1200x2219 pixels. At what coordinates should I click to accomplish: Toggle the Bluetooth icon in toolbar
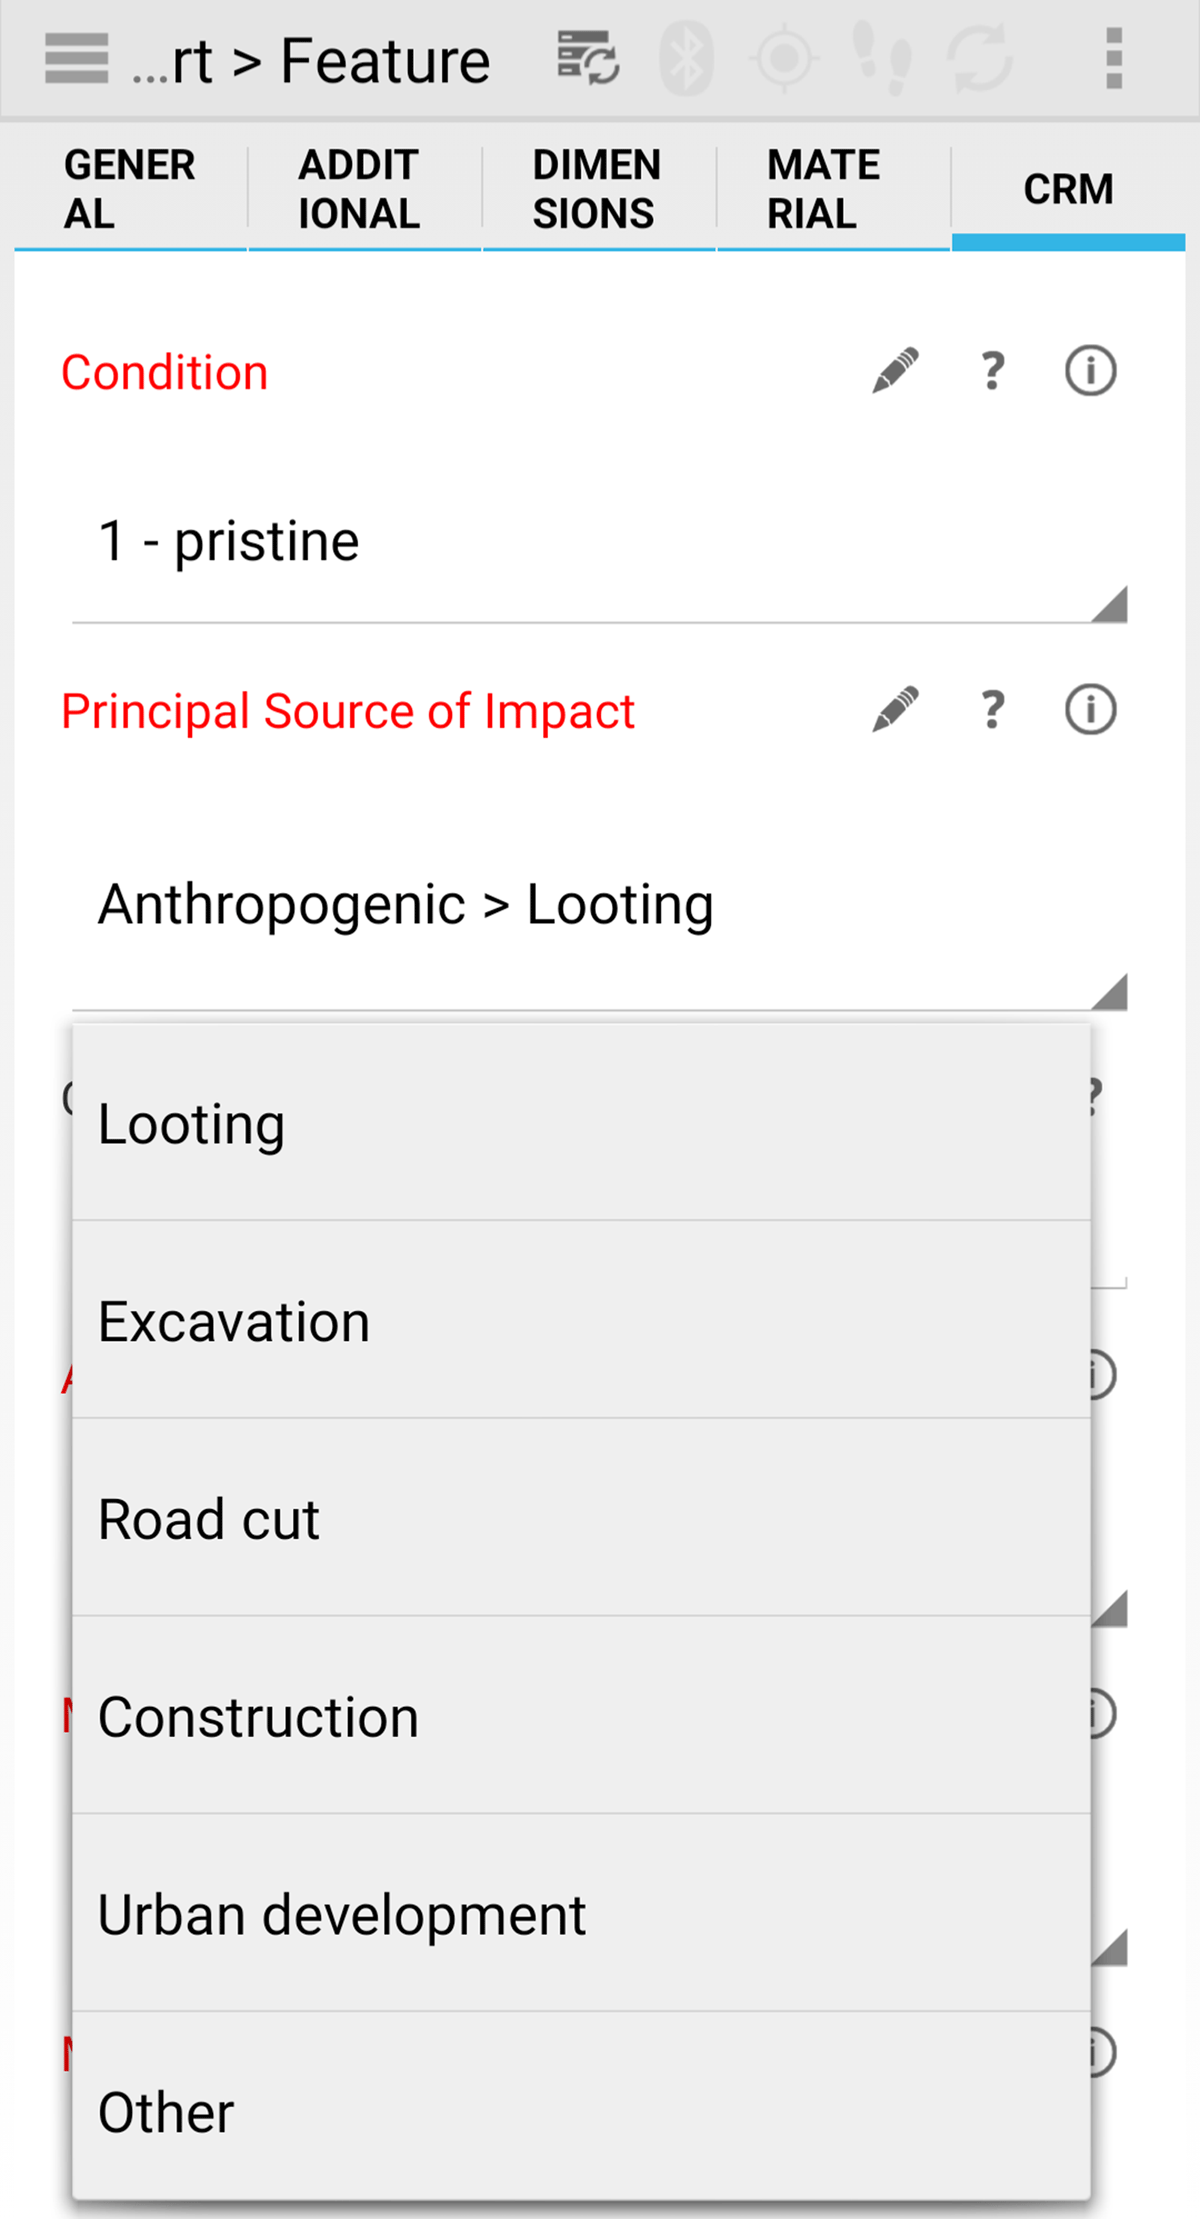(686, 59)
